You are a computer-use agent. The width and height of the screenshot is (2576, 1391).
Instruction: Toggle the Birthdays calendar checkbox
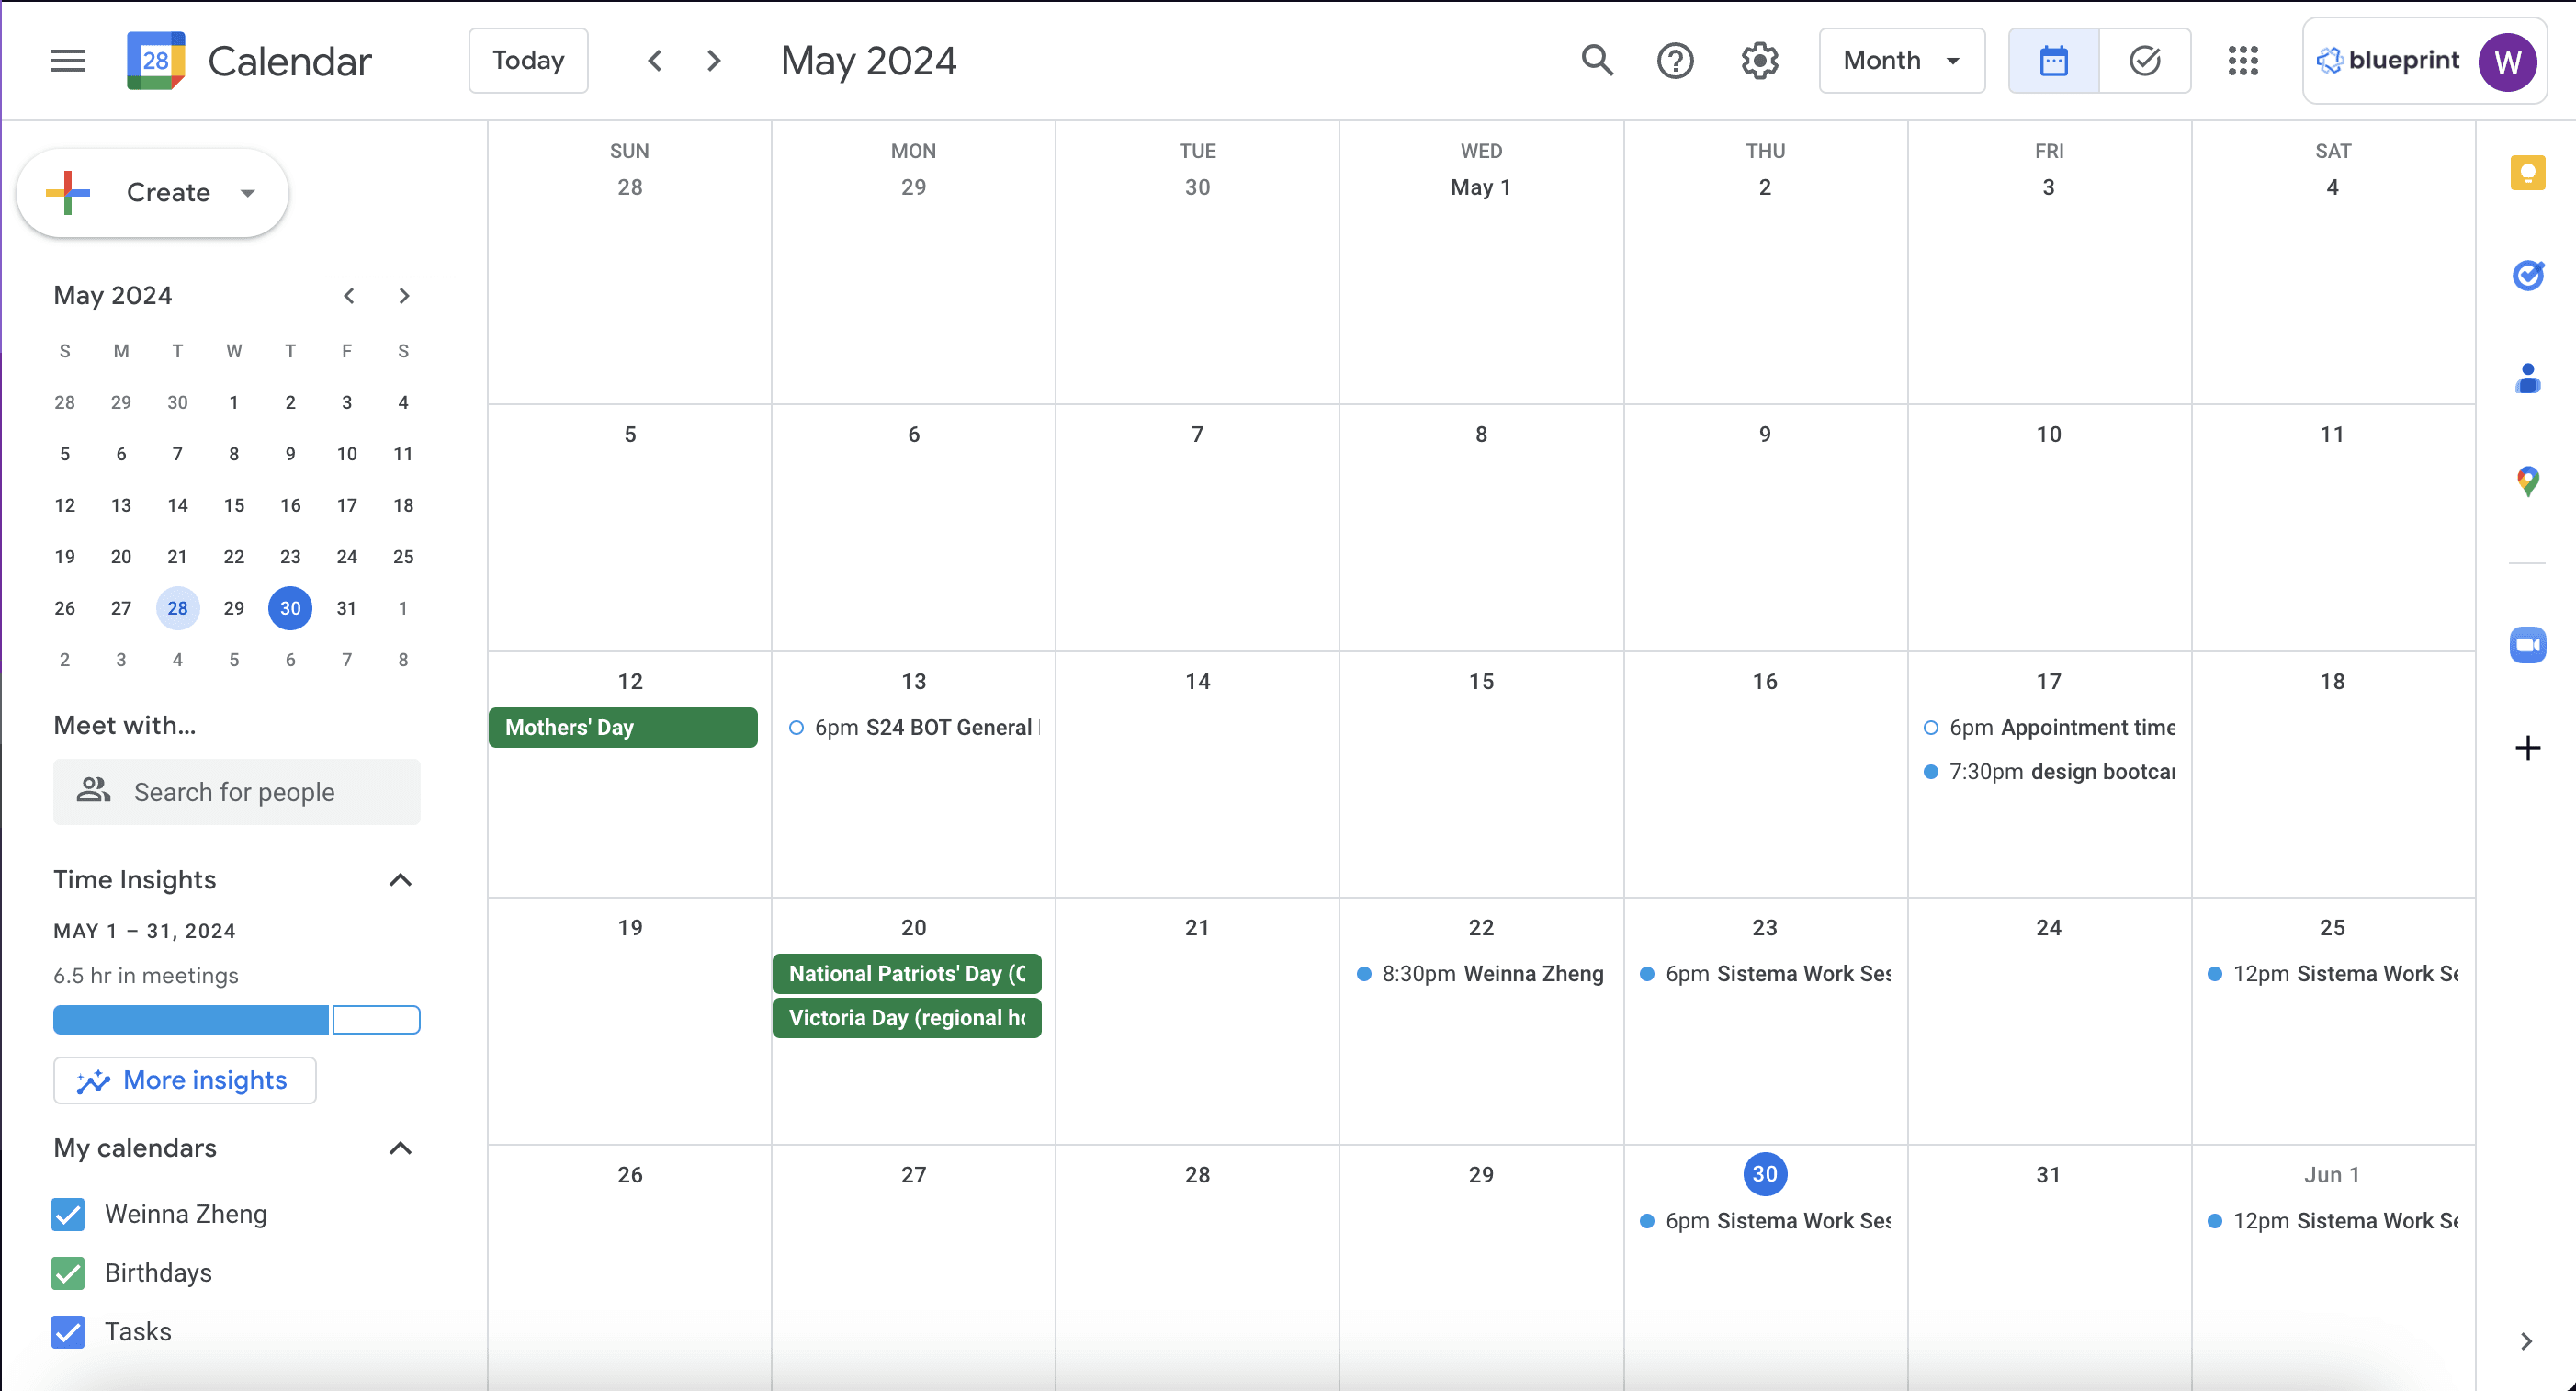(x=68, y=1273)
